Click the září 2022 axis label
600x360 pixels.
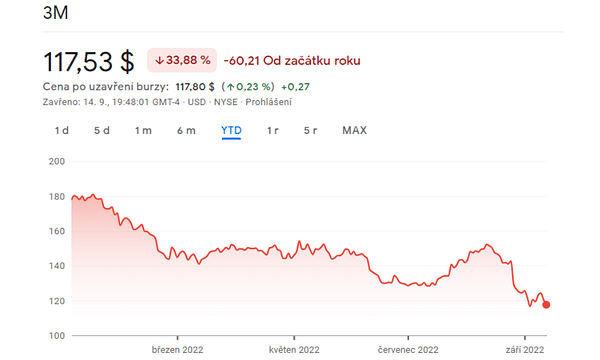click(525, 350)
